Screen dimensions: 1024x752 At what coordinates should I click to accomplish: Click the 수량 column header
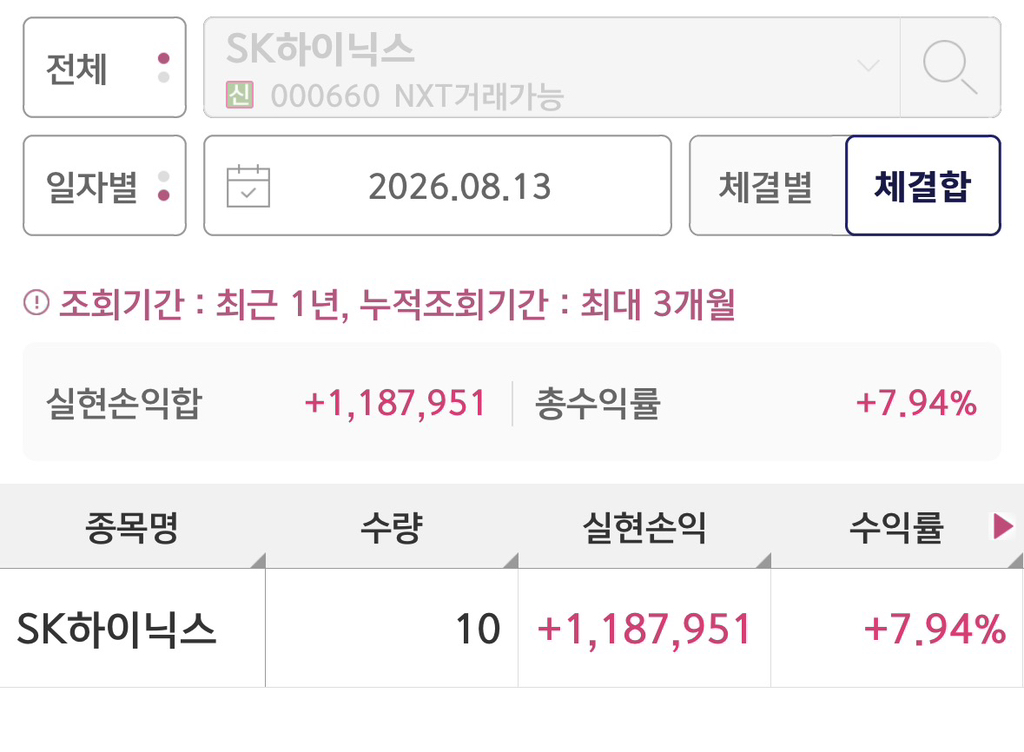(x=392, y=526)
